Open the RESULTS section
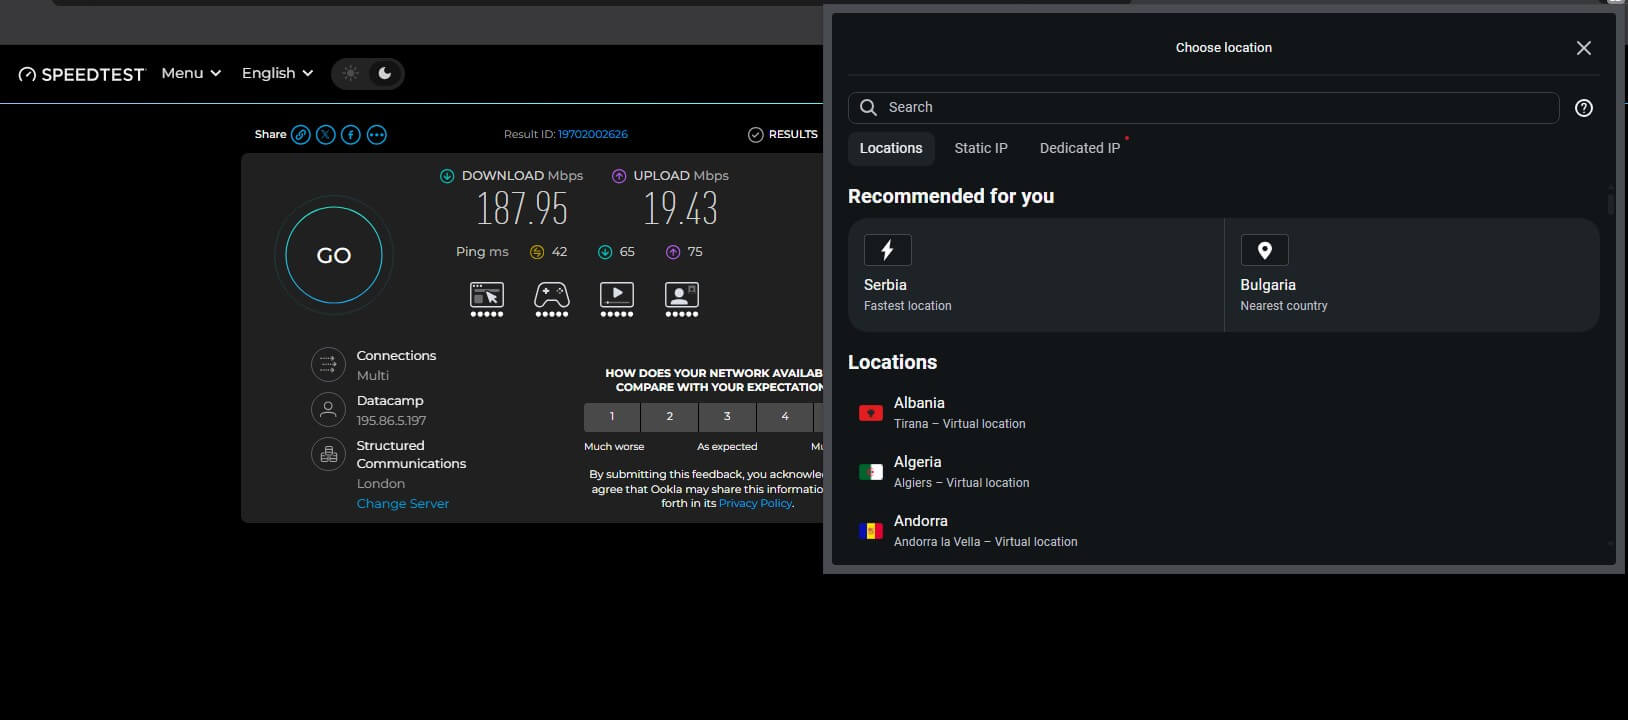Viewport: 1628px width, 720px height. 783,134
